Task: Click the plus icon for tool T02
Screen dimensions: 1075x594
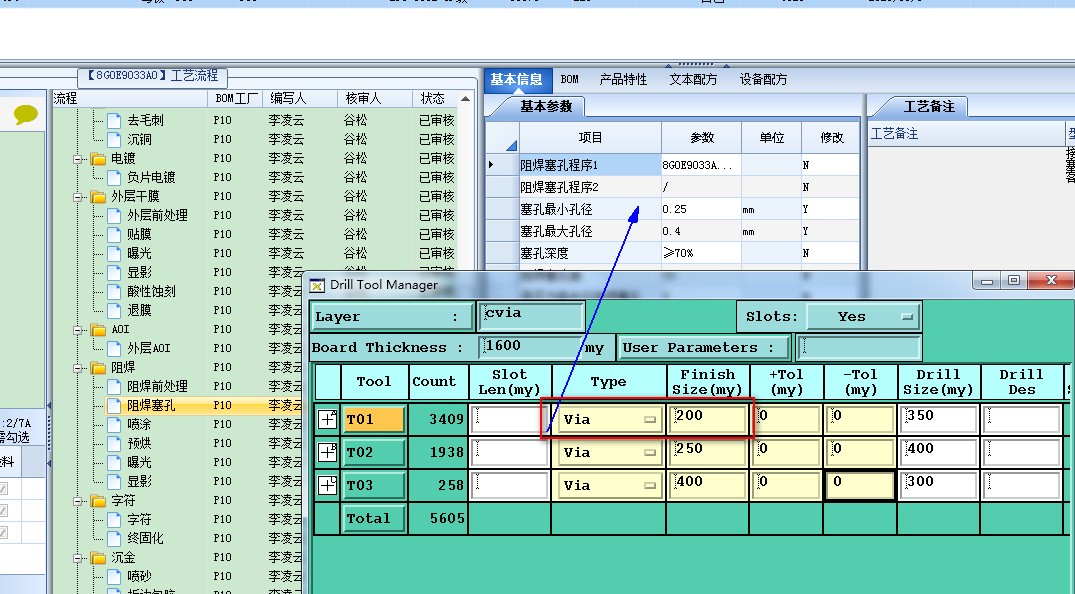Action: (x=328, y=452)
